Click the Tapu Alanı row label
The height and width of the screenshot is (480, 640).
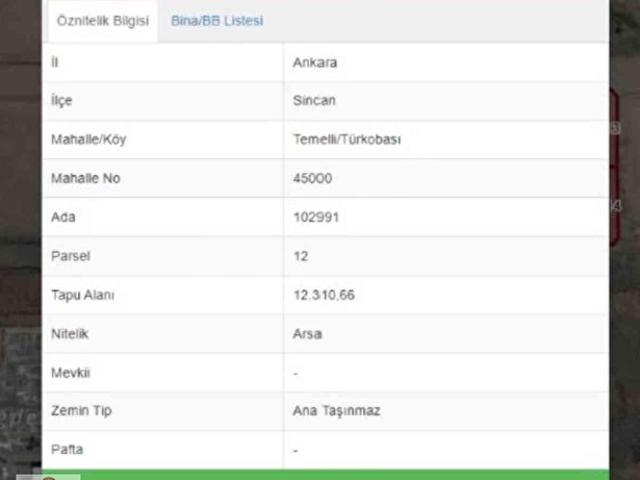click(x=82, y=295)
